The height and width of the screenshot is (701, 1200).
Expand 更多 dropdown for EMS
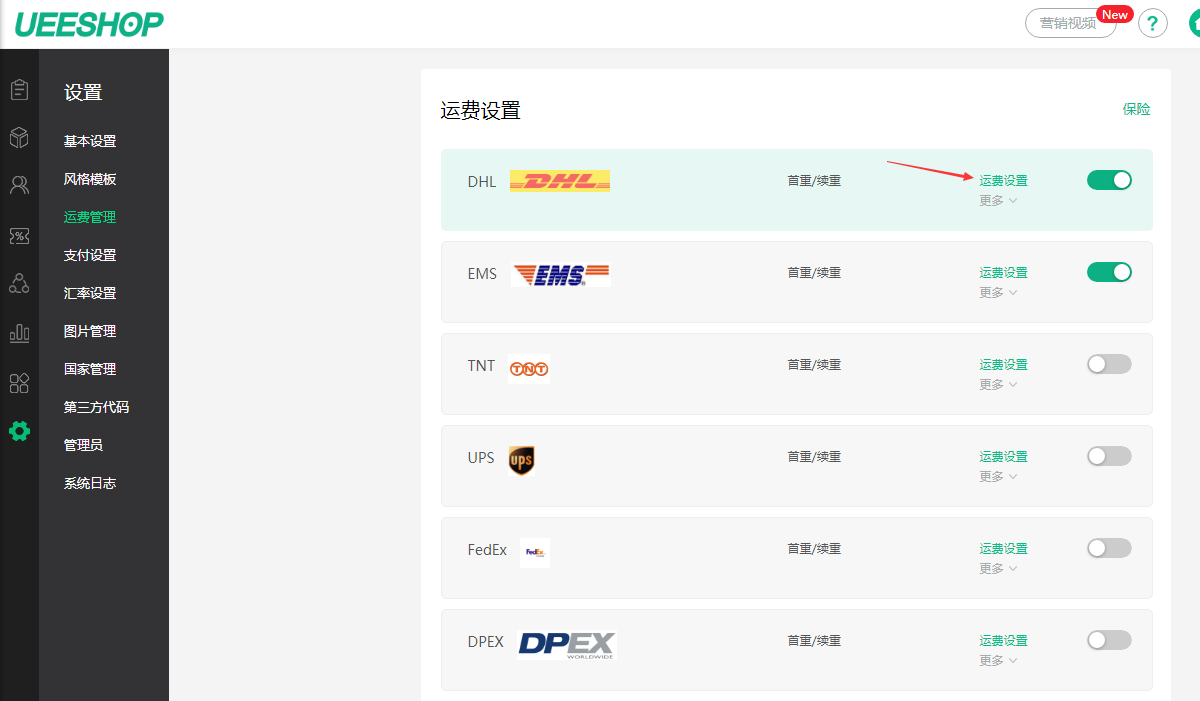coord(998,292)
